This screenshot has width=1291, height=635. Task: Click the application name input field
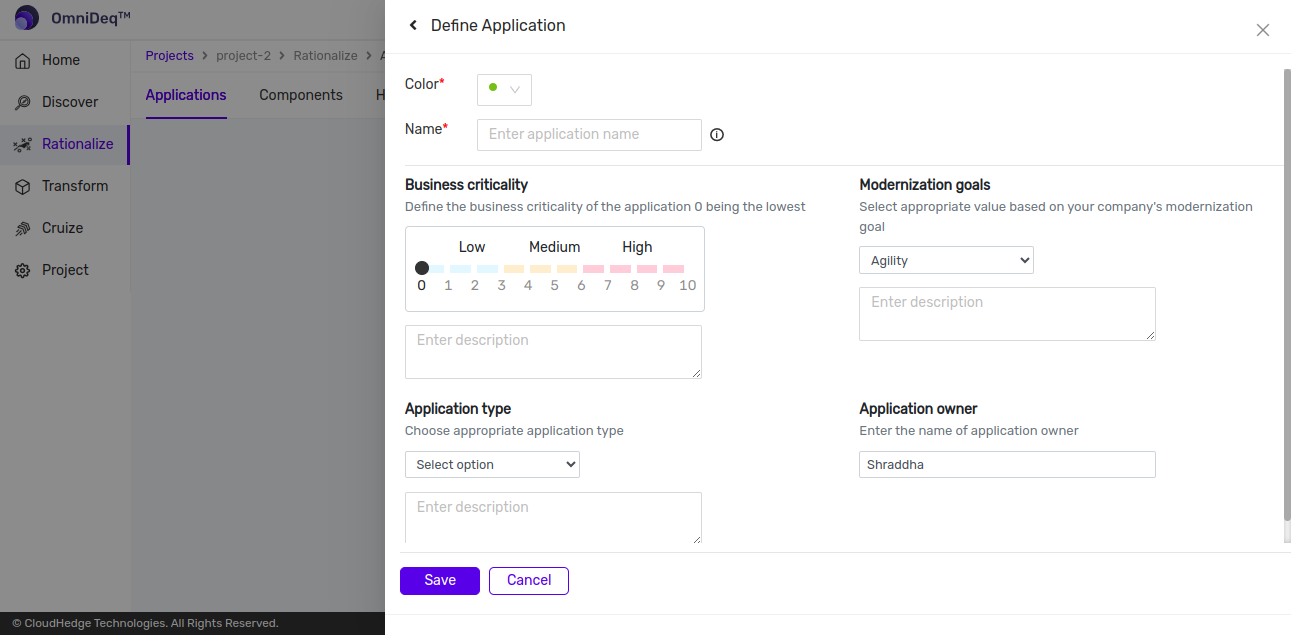(589, 135)
